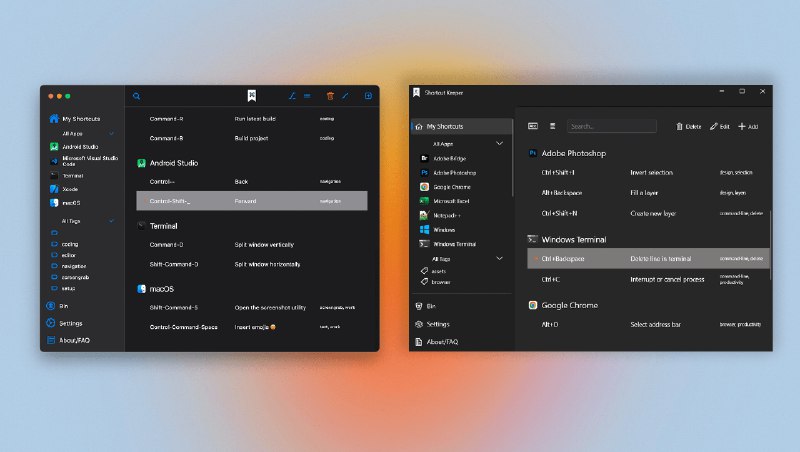
Task: Filter by the browser tag
Action: [x=435, y=282]
